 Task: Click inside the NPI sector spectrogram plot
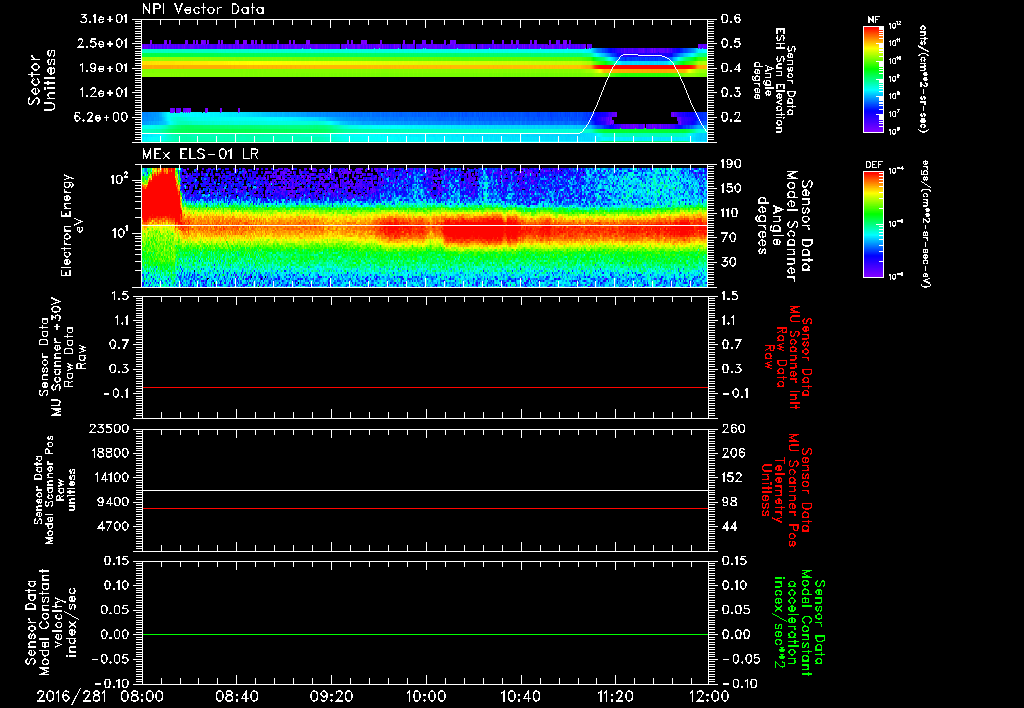click(x=424, y=80)
